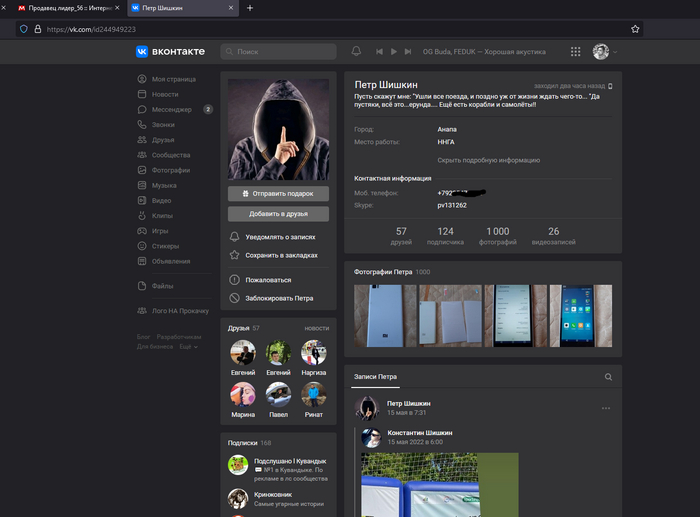
Task: Click the 'Добавить в друзья' button
Action: (278, 213)
